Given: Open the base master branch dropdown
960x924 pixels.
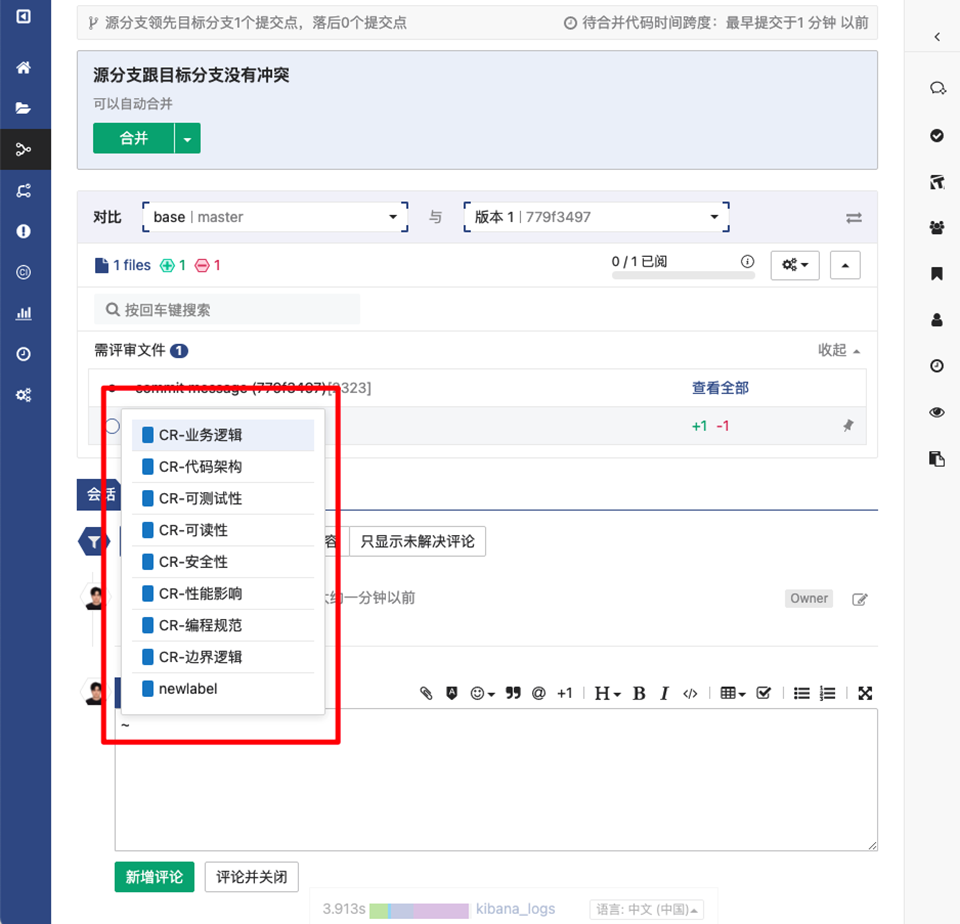Looking at the screenshot, I should [275, 217].
